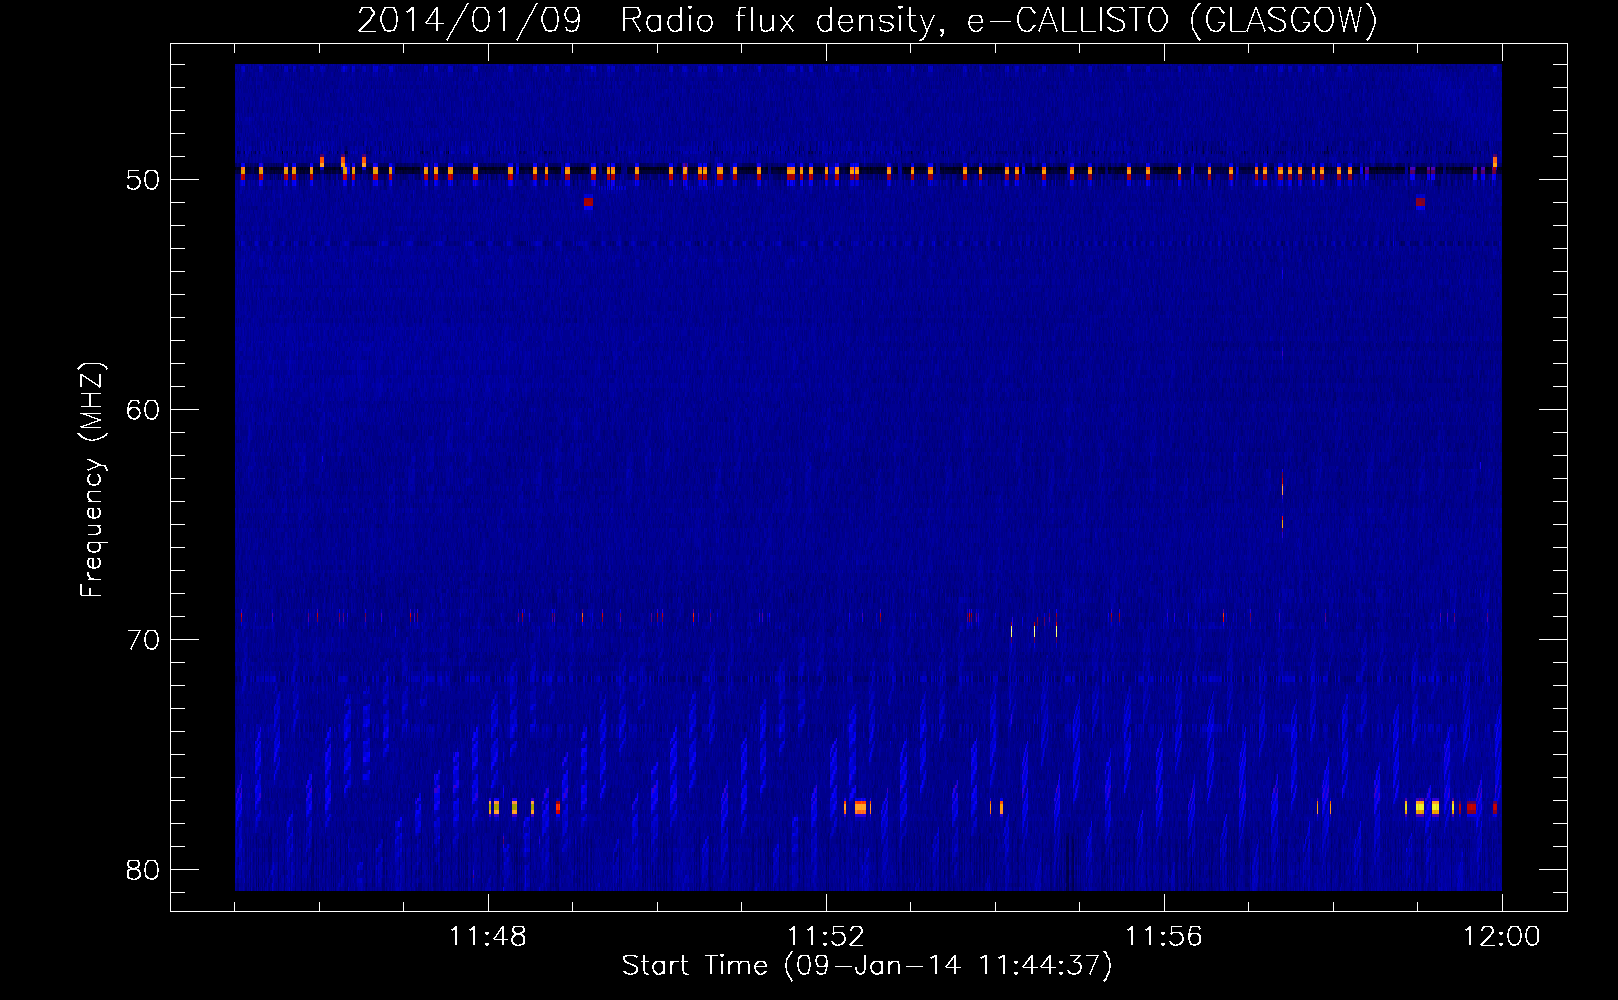Click the 70 frequency tick label
The height and width of the screenshot is (1000, 1618).
point(143,640)
